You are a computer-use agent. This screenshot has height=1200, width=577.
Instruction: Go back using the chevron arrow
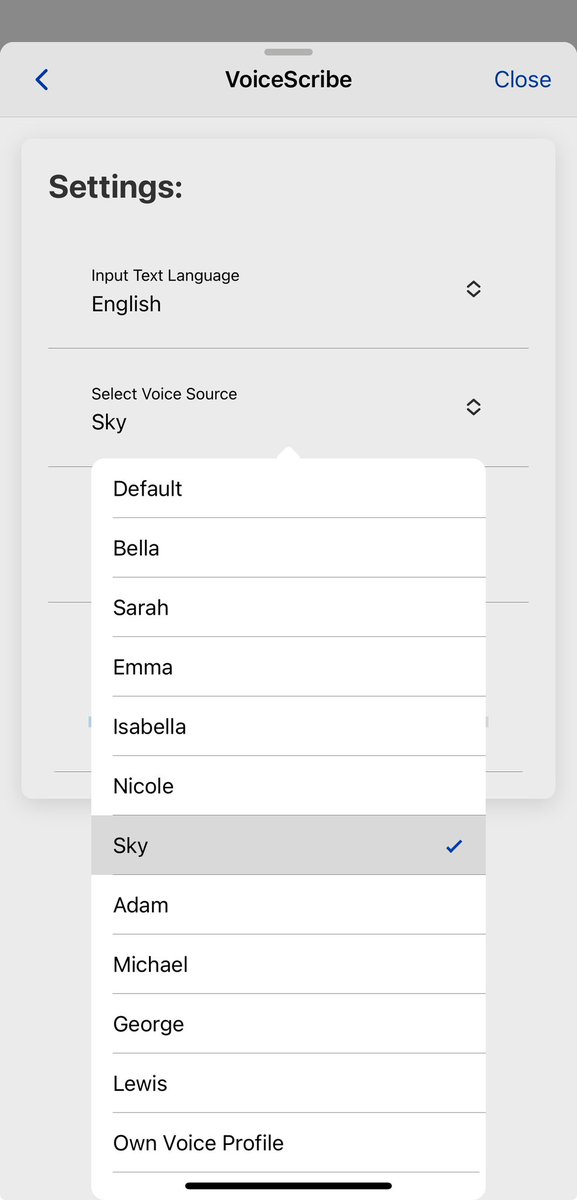pyautogui.click(x=42, y=80)
